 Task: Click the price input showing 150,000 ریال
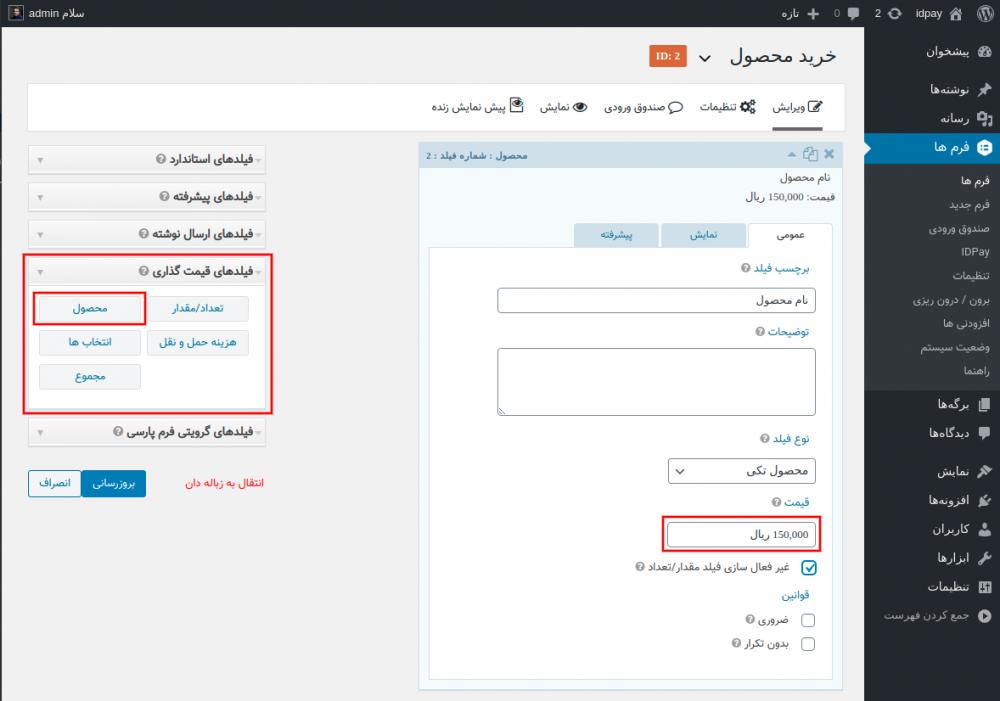[741, 535]
